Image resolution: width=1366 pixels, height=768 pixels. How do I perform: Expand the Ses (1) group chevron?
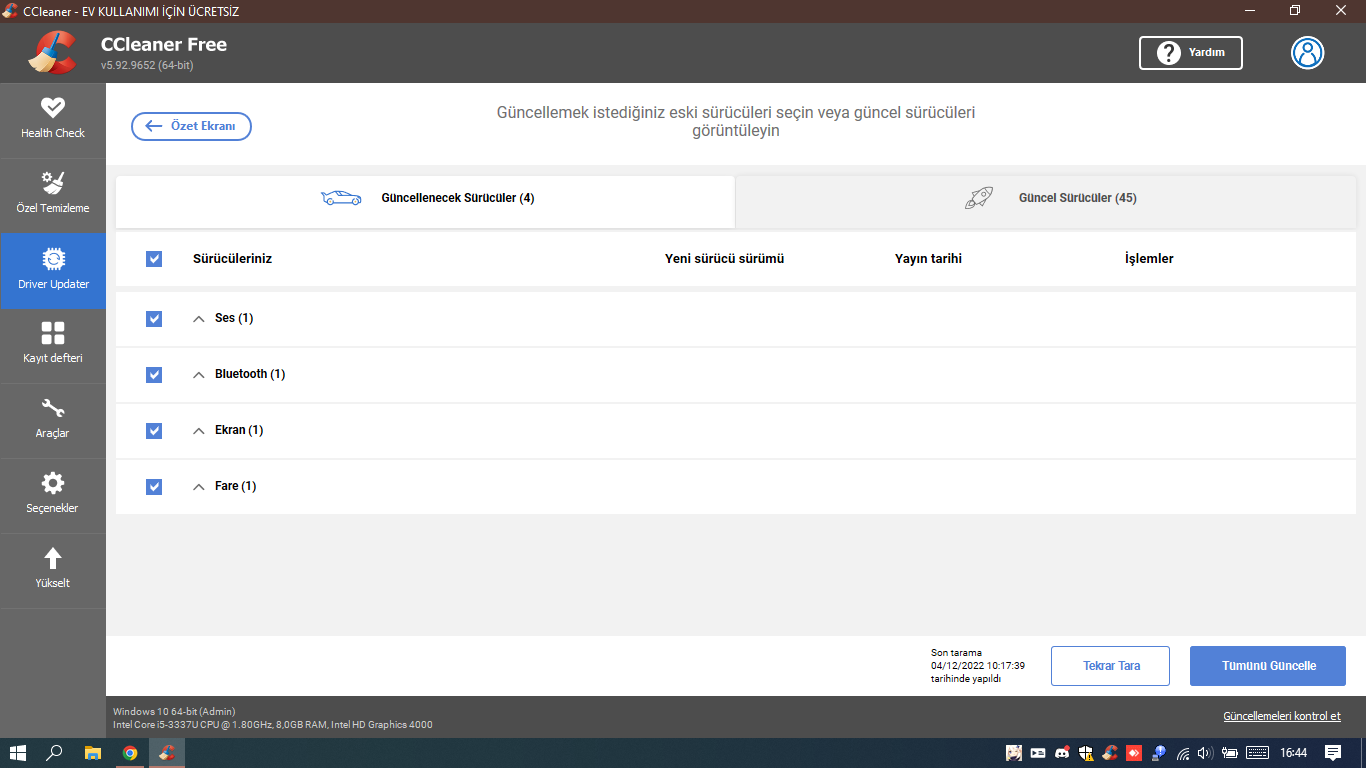[x=198, y=319]
